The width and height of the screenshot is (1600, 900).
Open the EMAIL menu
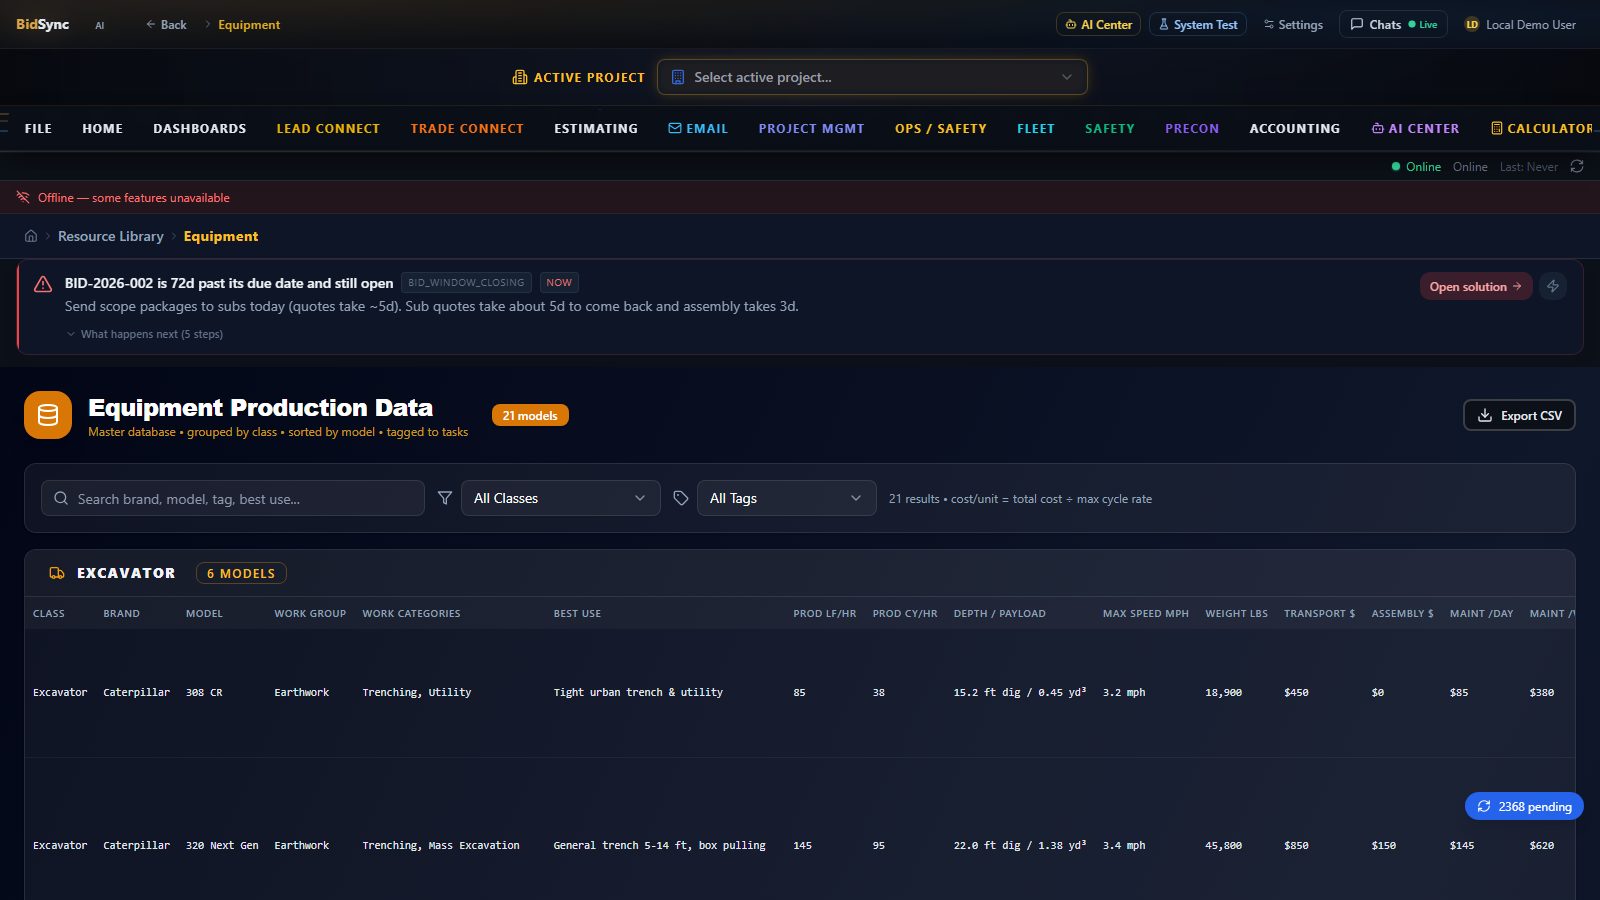698,128
